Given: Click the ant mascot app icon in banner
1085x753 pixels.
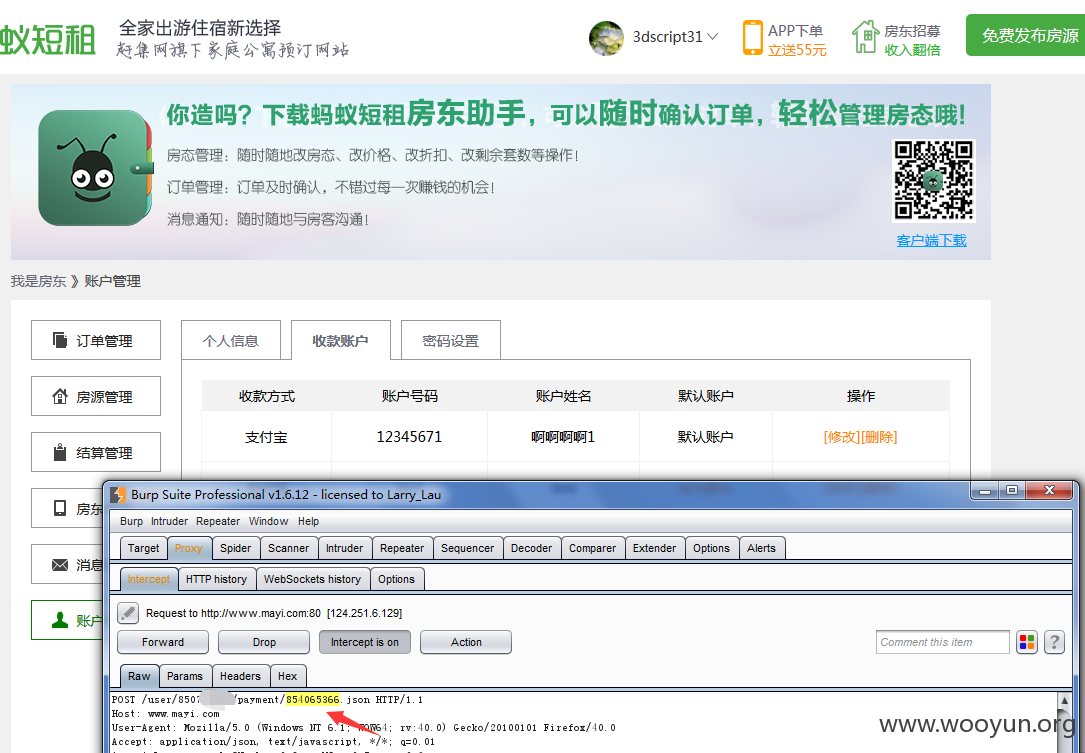Looking at the screenshot, I should (x=95, y=168).
